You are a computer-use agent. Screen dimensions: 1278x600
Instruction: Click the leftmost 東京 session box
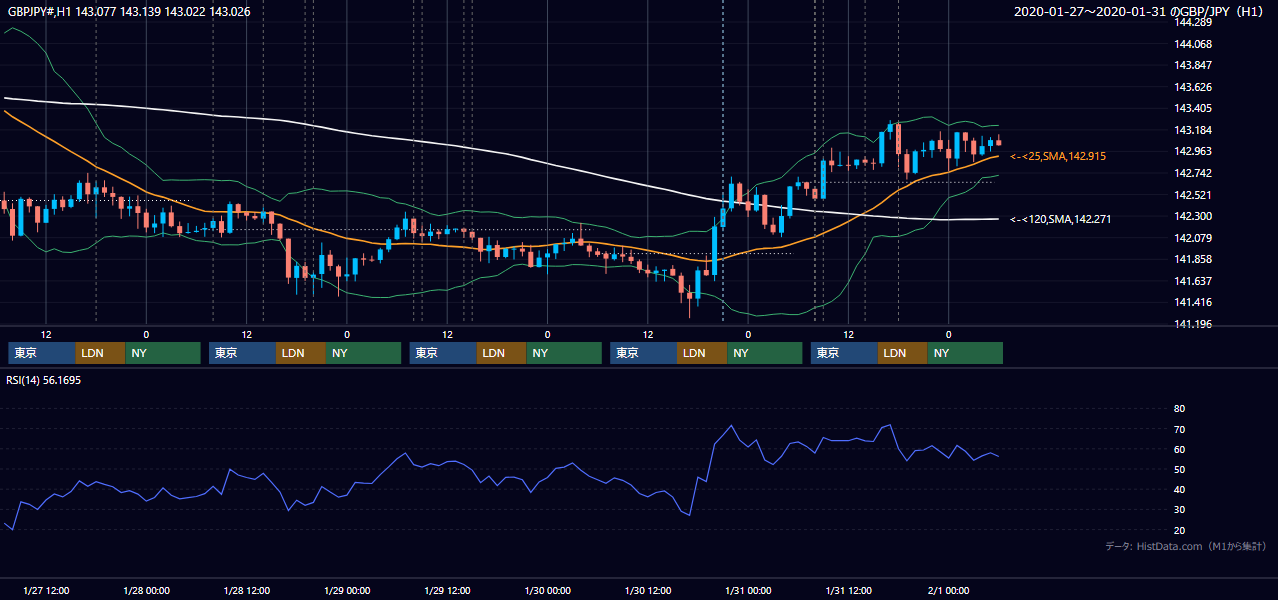42,353
